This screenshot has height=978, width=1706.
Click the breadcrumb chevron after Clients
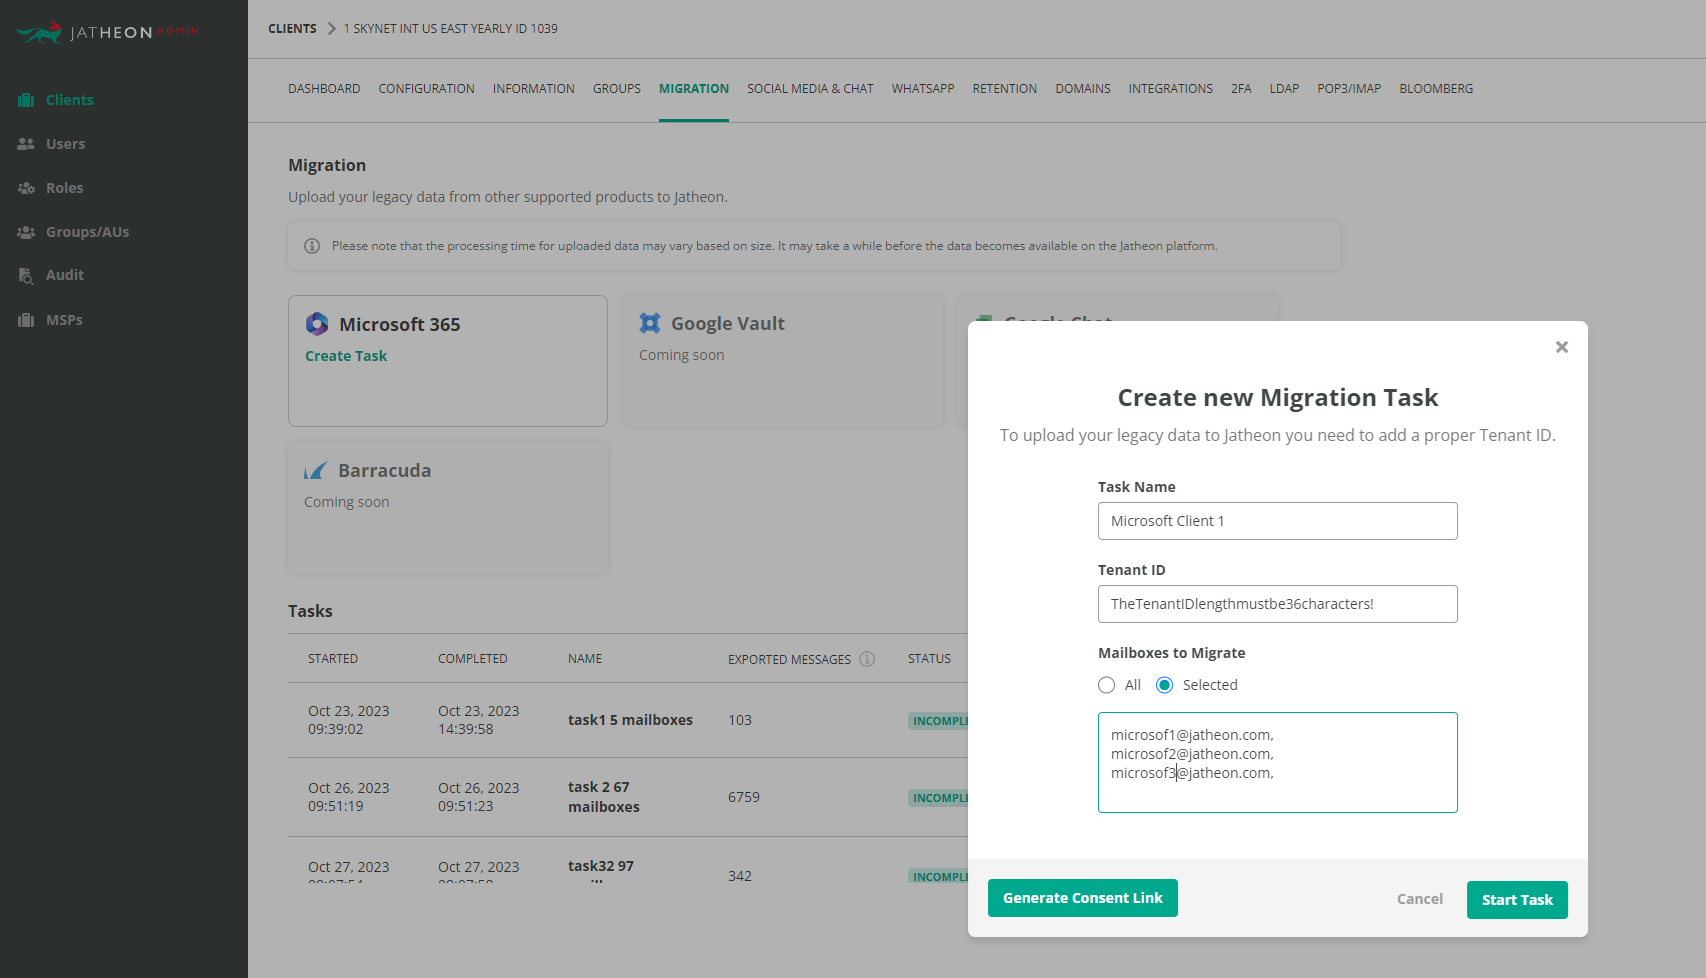coord(331,28)
